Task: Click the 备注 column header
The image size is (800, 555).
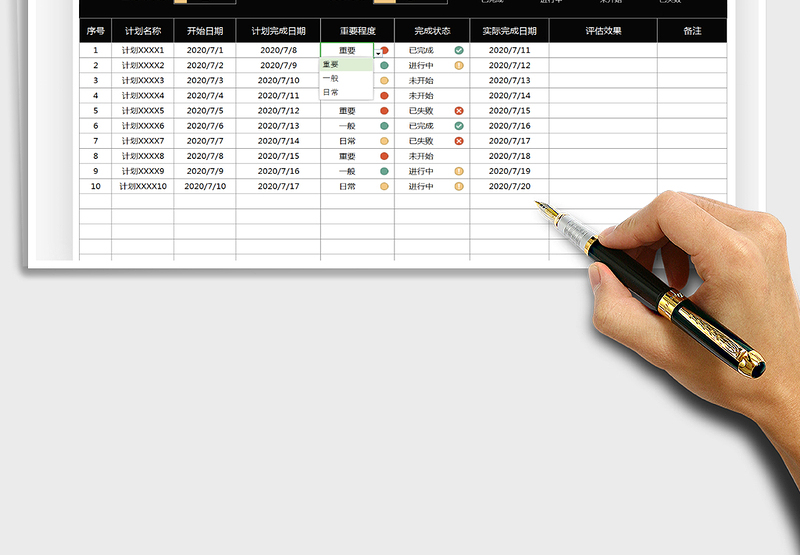Action: (x=692, y=31)
